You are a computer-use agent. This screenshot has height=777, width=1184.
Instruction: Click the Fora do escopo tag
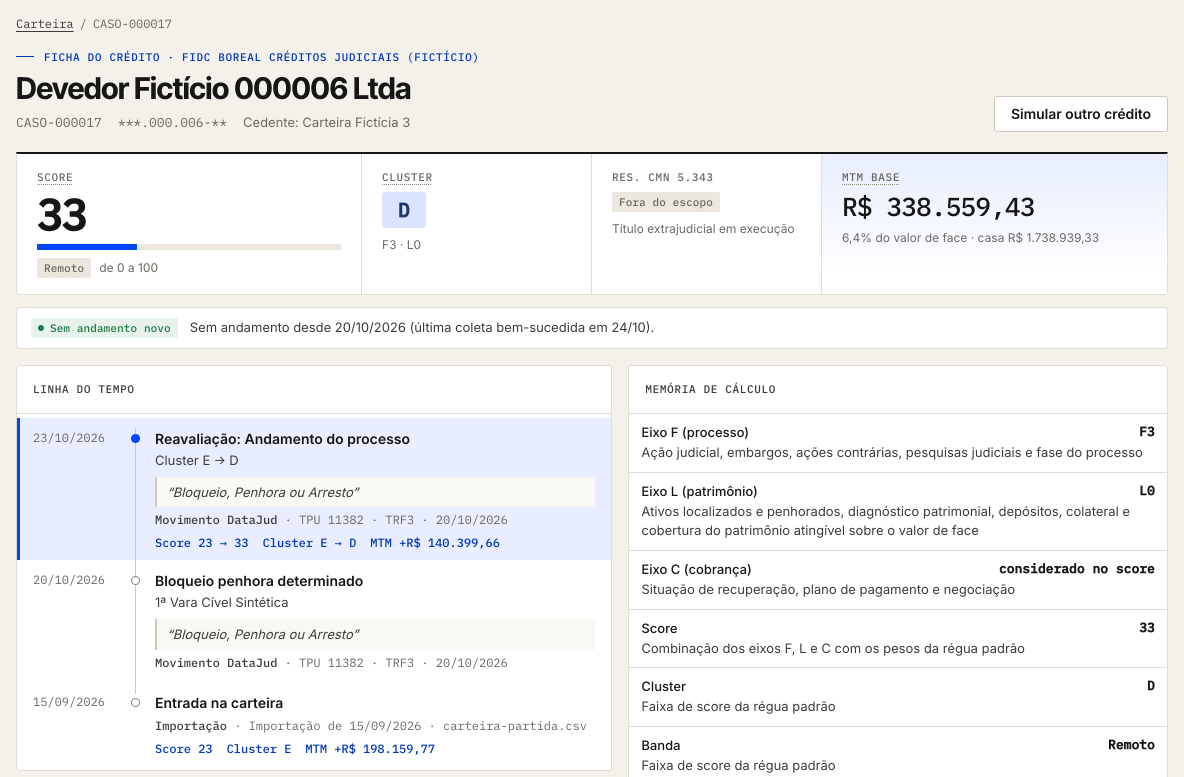666,202
